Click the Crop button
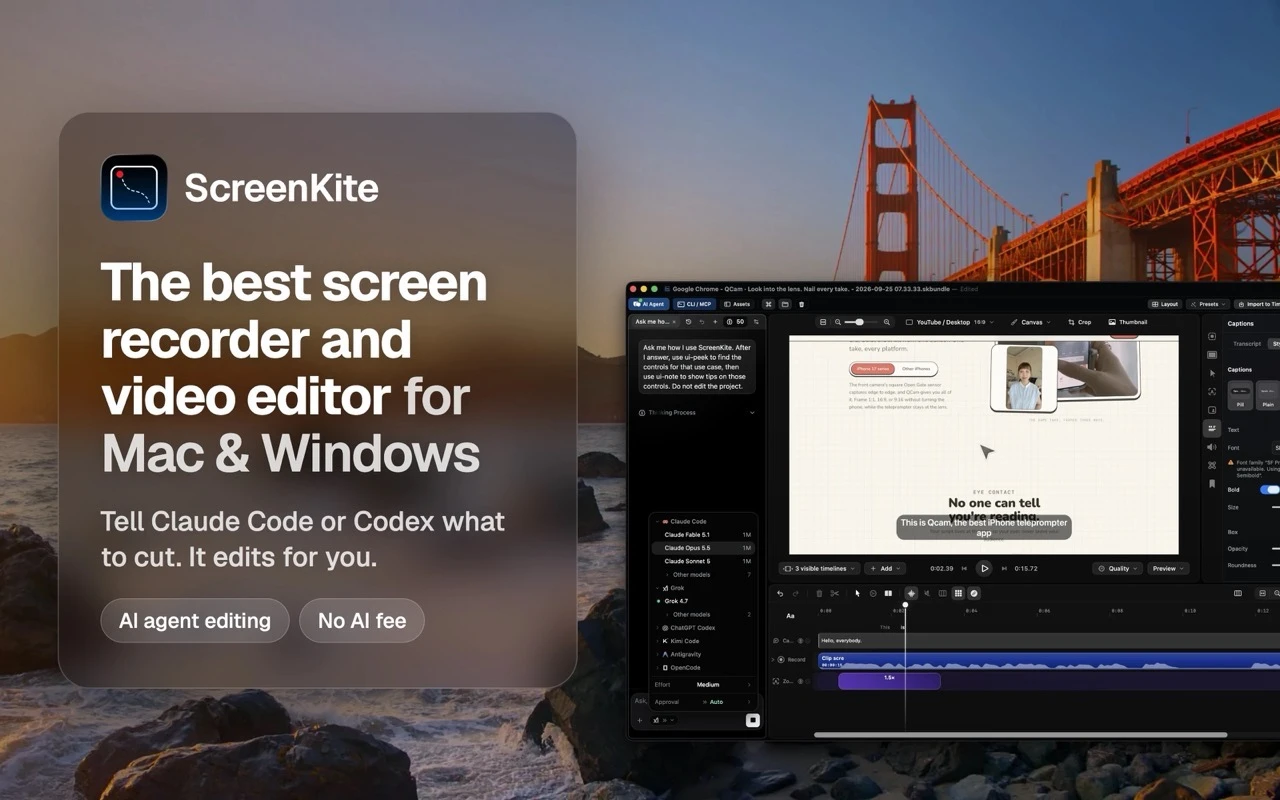1280x800 pixels. pos(1079,322)
